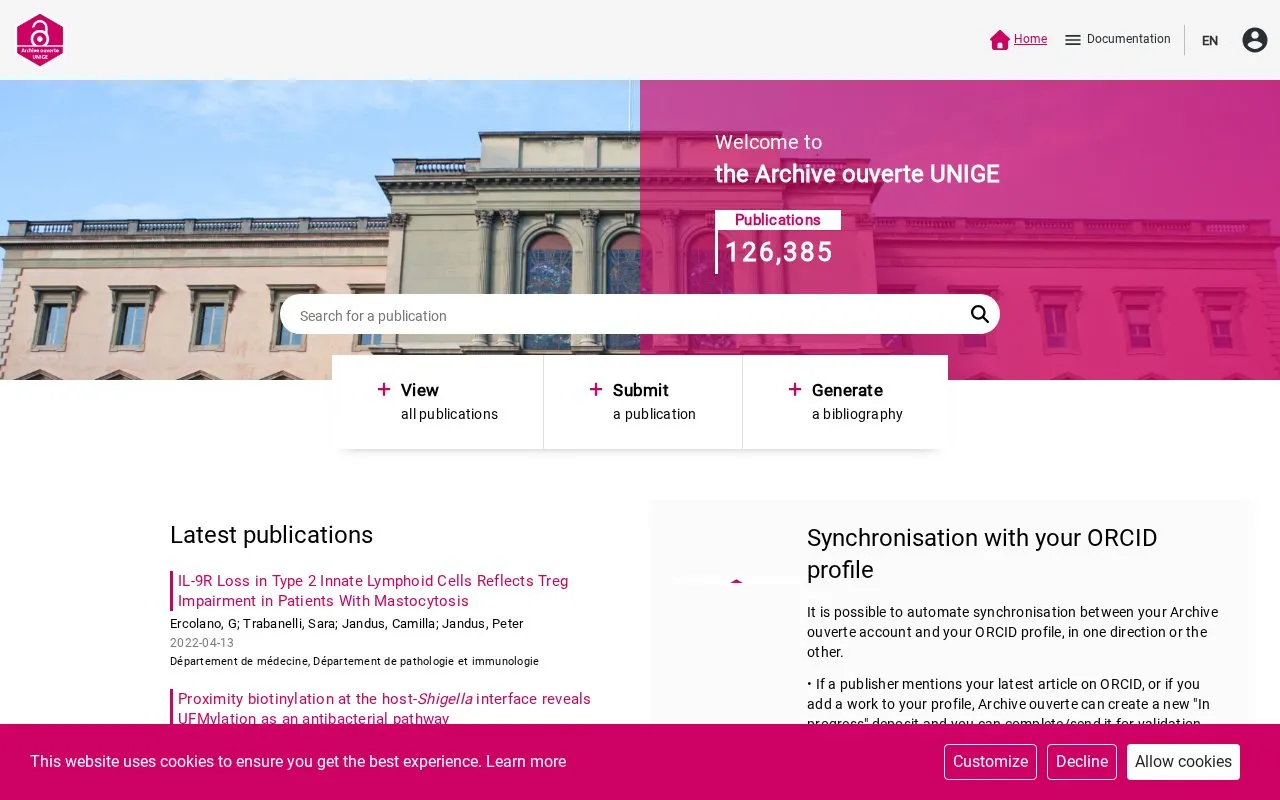This screenshot has width=1280, height=800.
Task: Switch language via EN selector
Action: coord(1210,41)
